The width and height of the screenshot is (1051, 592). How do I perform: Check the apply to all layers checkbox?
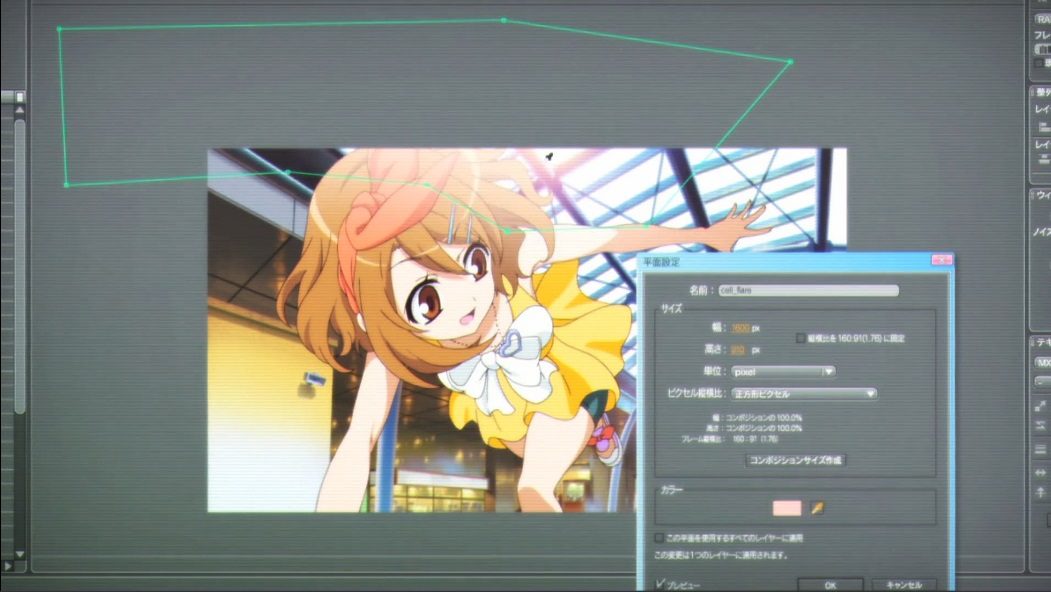[x=658, y=538]
